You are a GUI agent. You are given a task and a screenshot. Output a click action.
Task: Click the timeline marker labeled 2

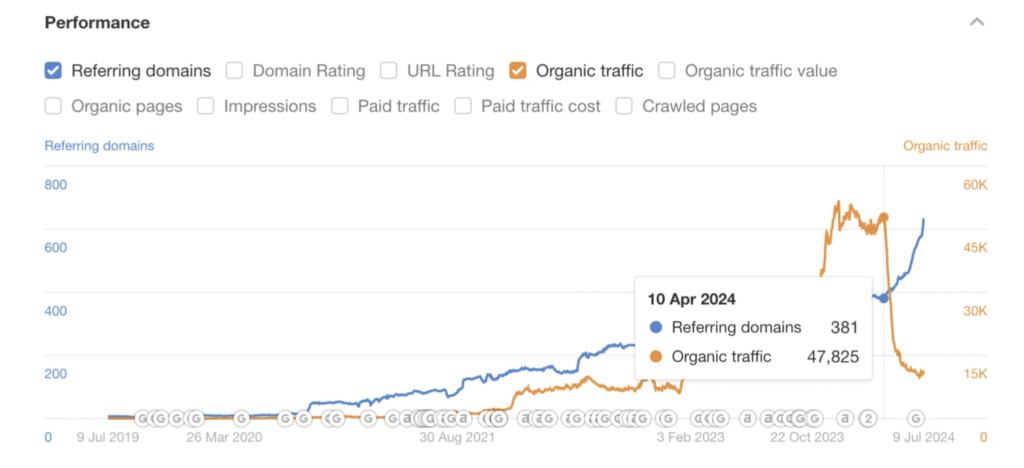pyautogui.click(x=869, y=418)
